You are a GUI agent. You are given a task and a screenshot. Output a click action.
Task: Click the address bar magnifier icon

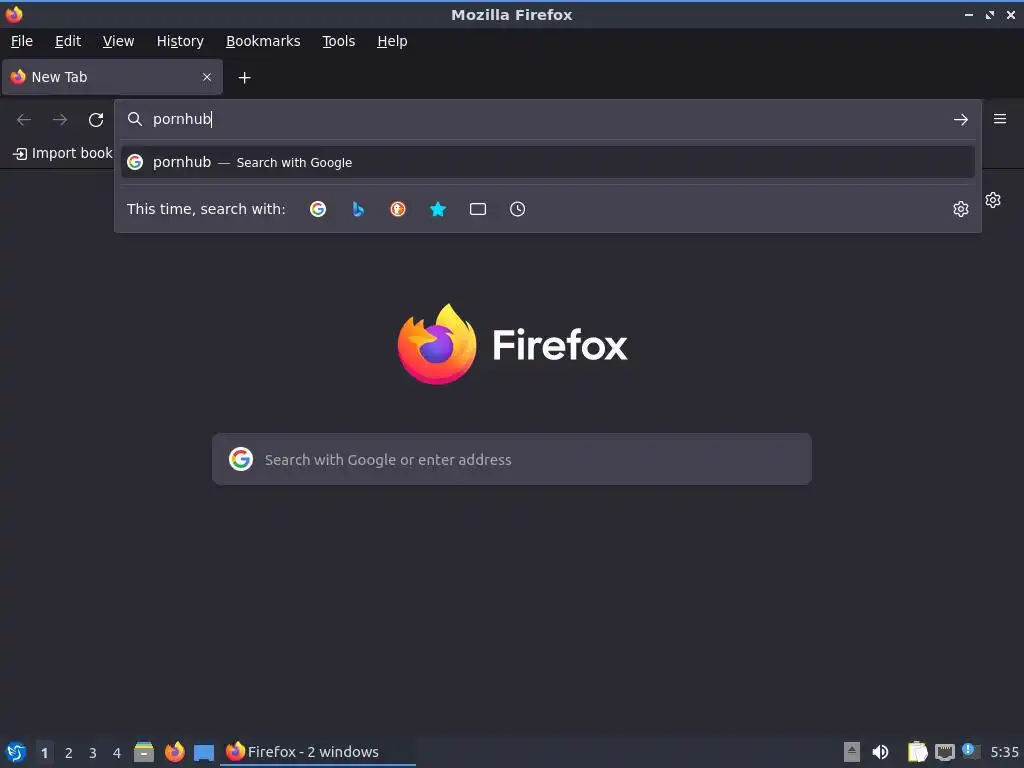pos(135,119)
